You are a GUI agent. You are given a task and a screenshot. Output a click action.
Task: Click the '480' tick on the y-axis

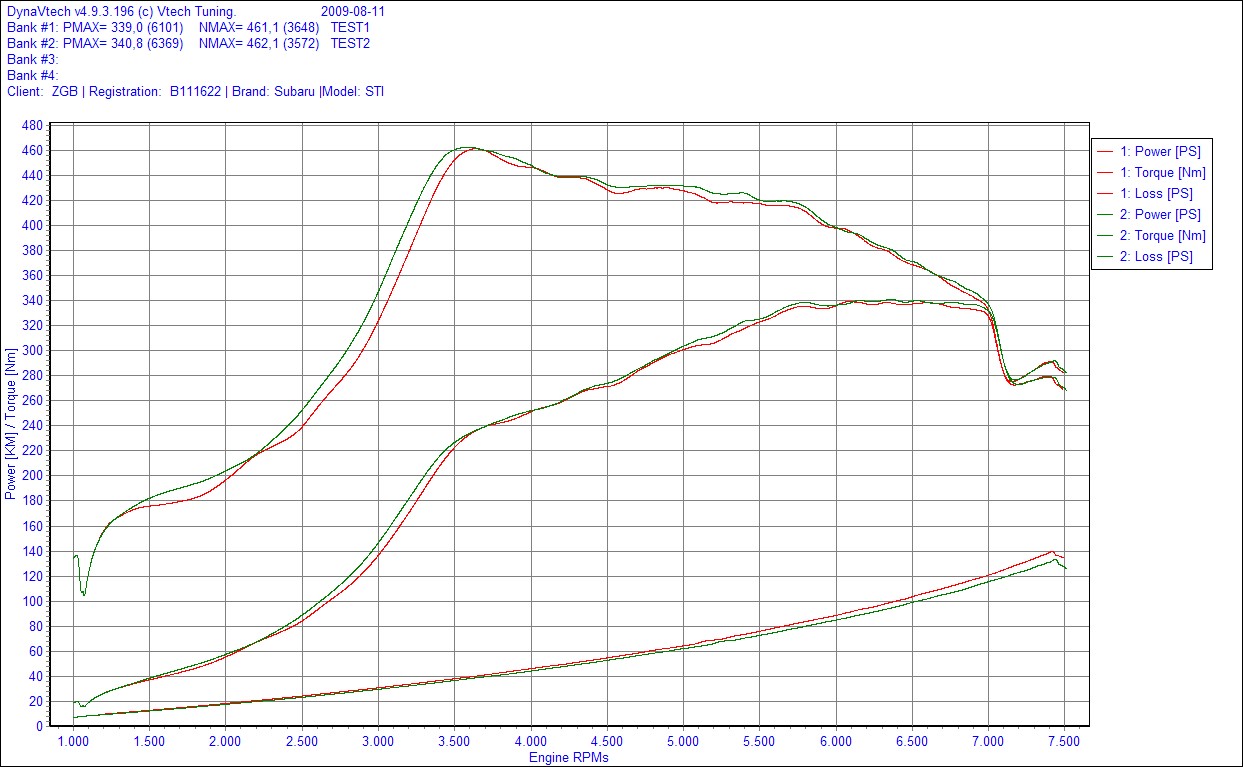click(31, 126)
